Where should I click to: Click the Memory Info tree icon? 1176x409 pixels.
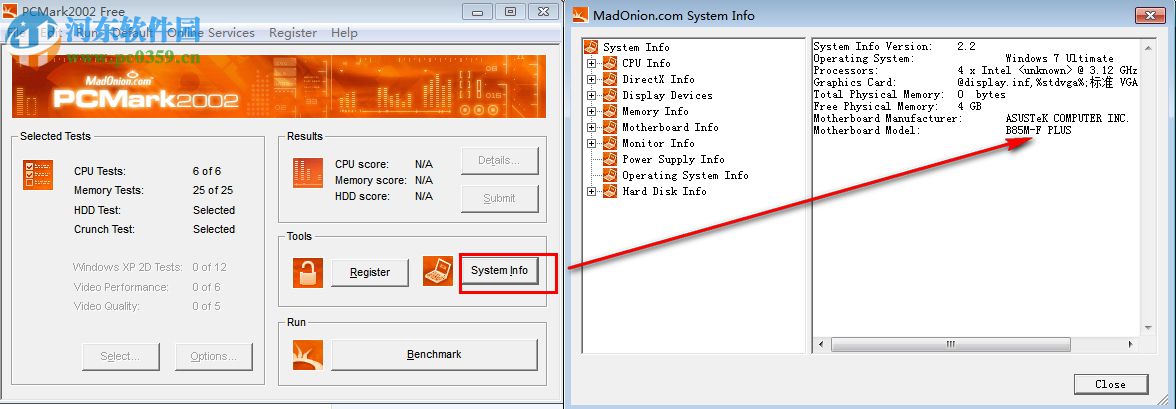click(x=610, y=111)
